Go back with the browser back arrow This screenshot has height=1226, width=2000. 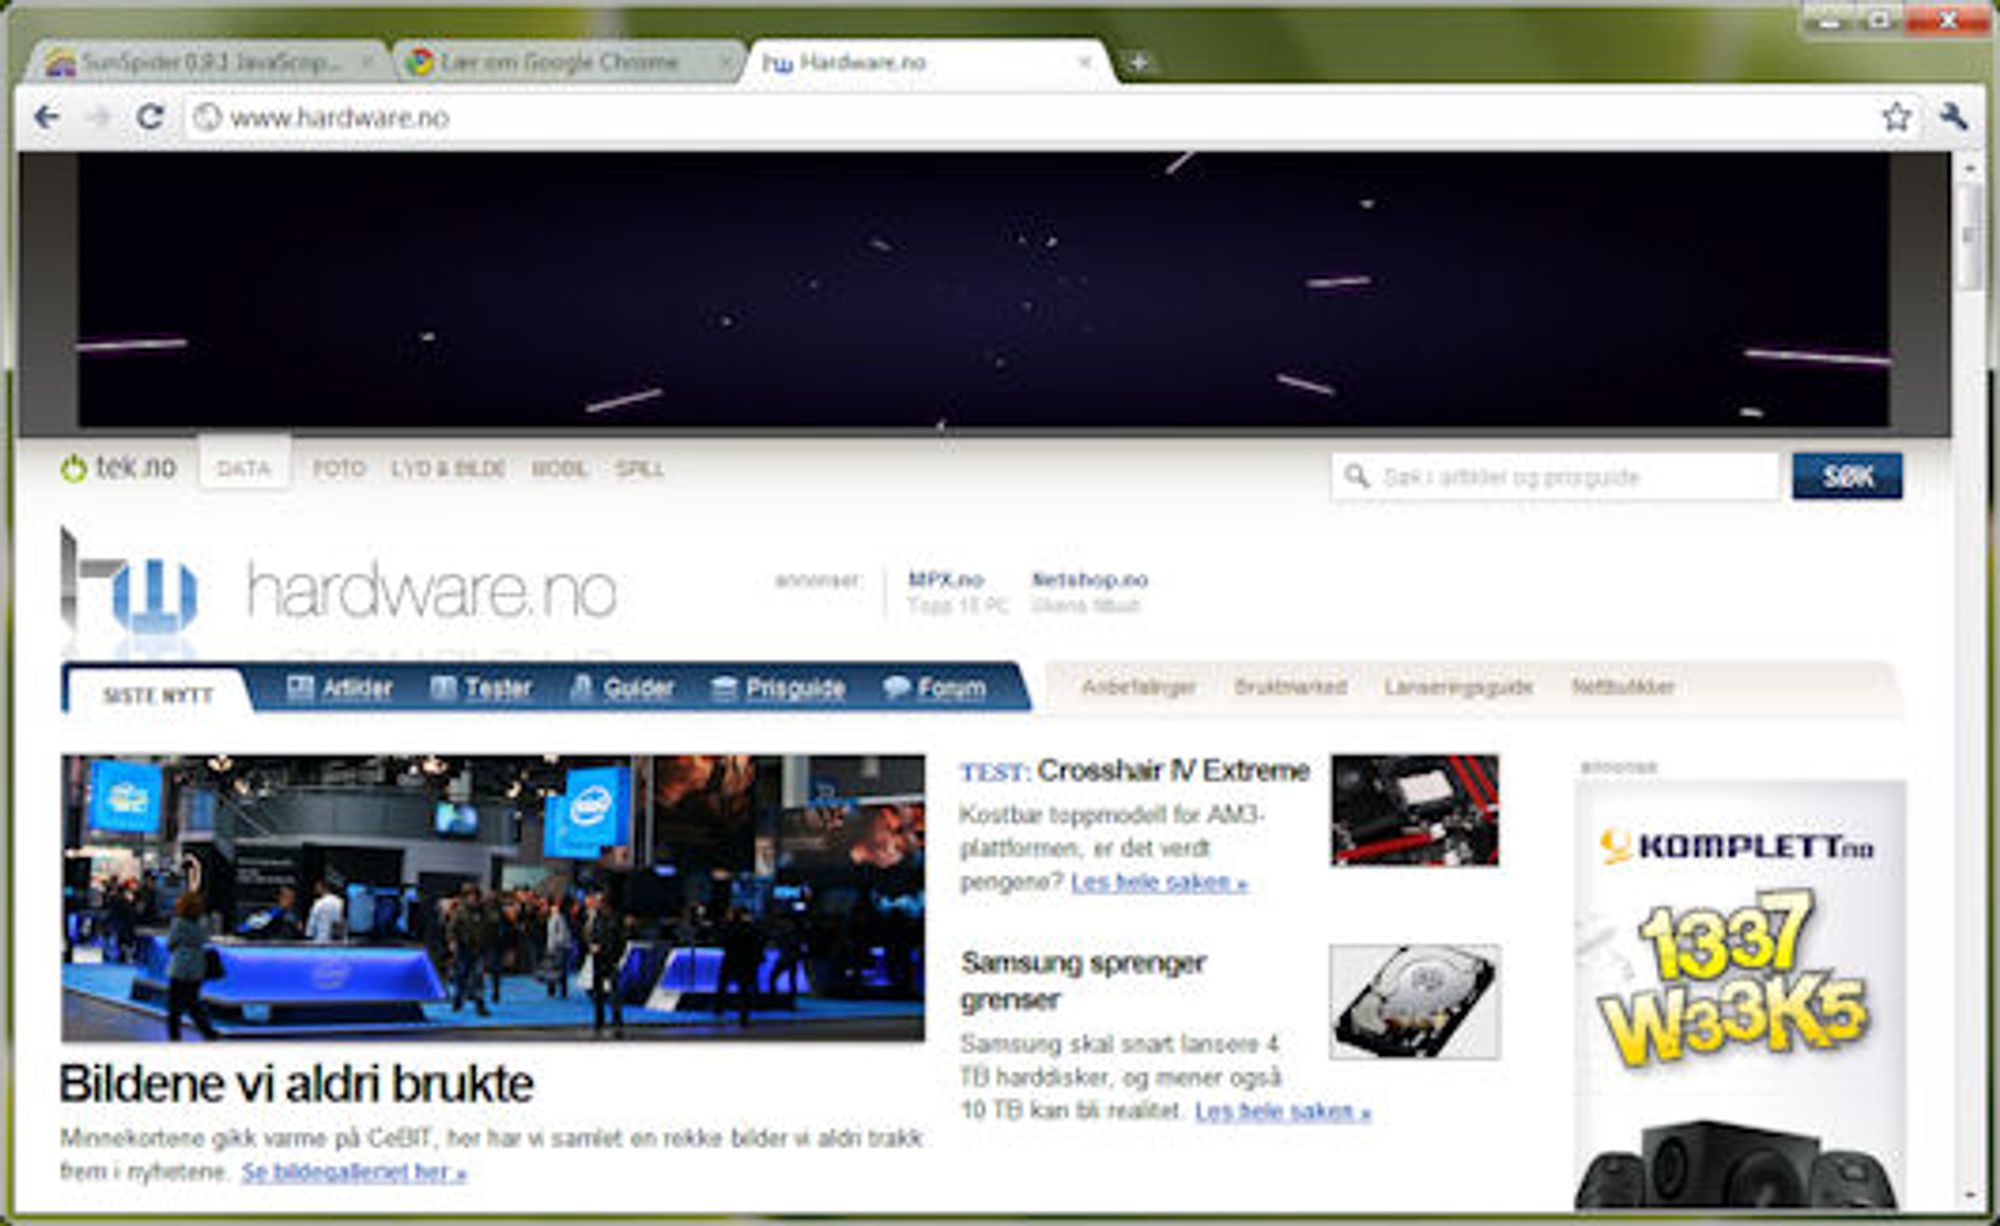point(47,117)
